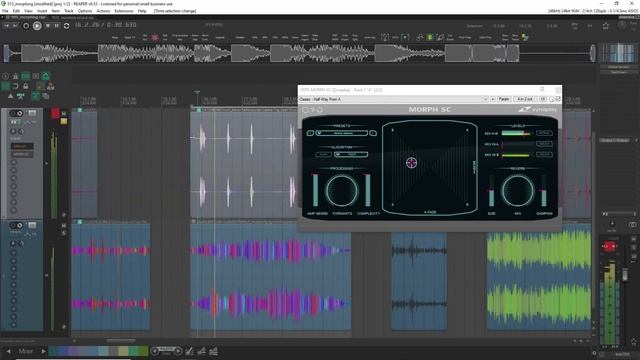Click the red star icon in top toolbar
This screenshot has width=640, height=360.
click(x=155, y=38)
